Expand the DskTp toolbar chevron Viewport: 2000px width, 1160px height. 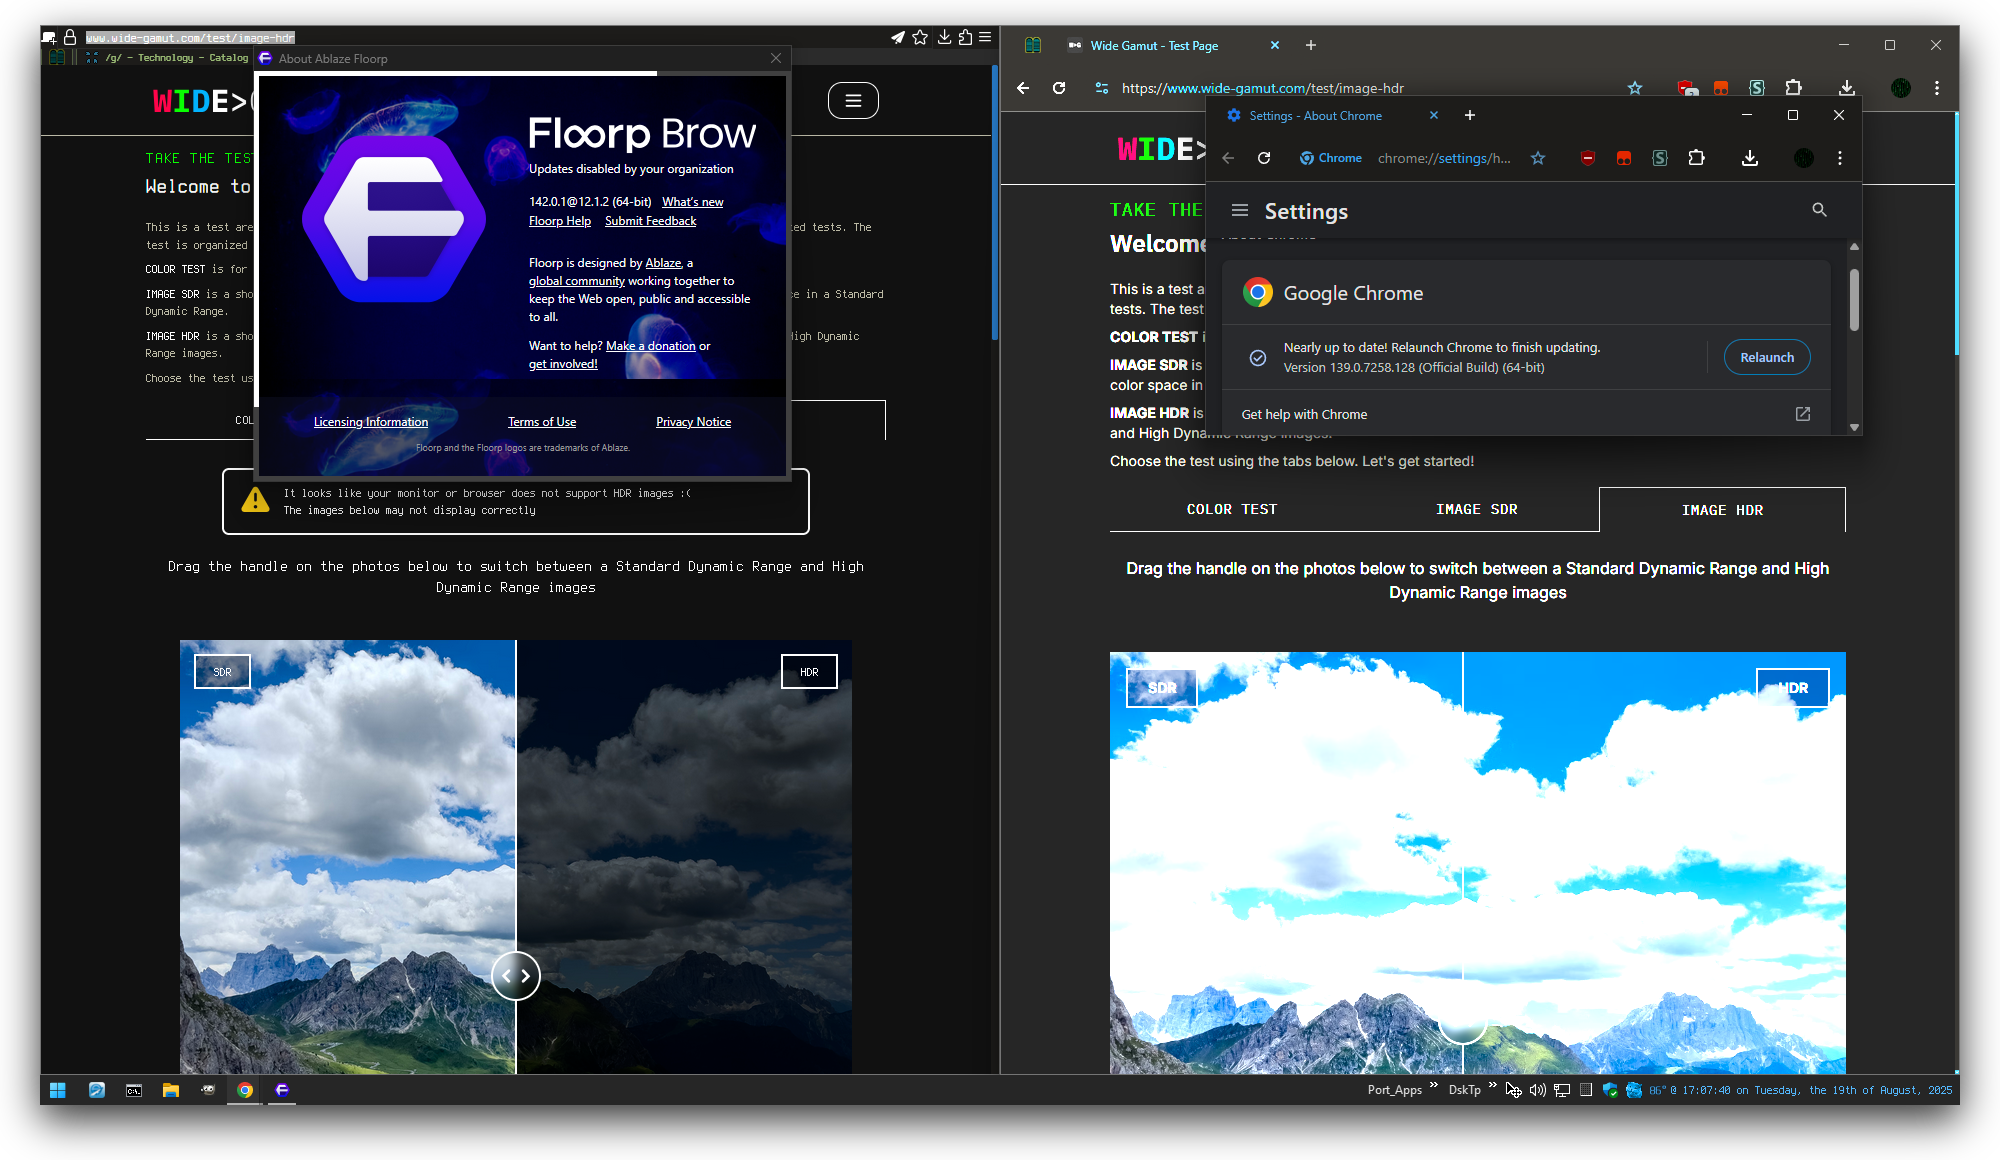(1492, 1086)
